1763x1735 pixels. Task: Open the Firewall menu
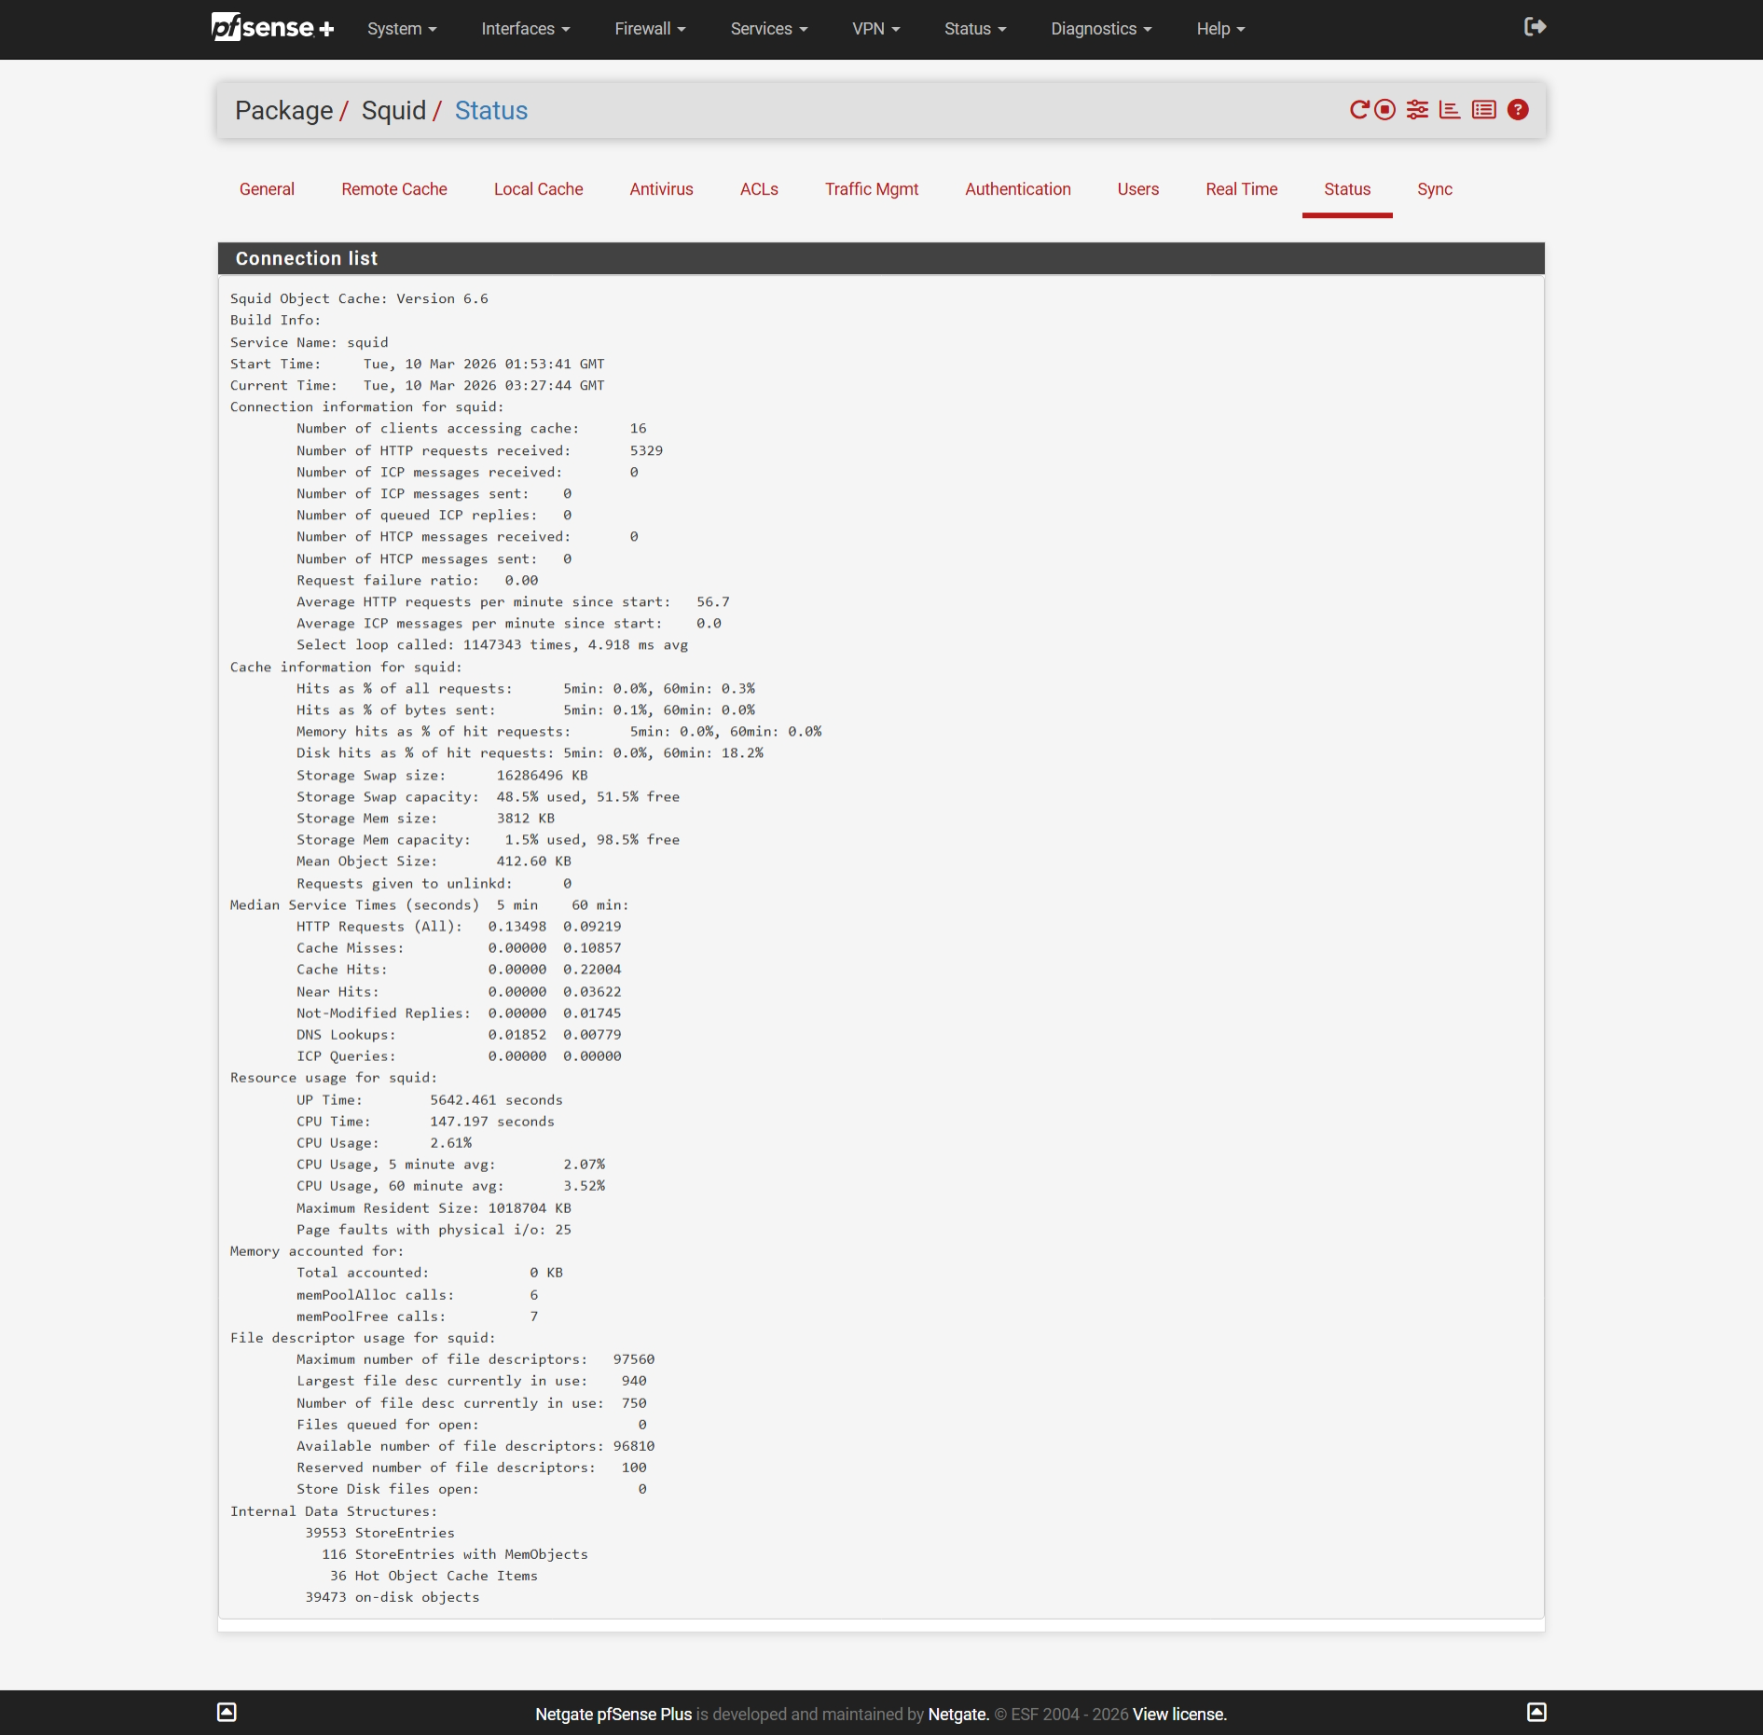click(649, 29)
